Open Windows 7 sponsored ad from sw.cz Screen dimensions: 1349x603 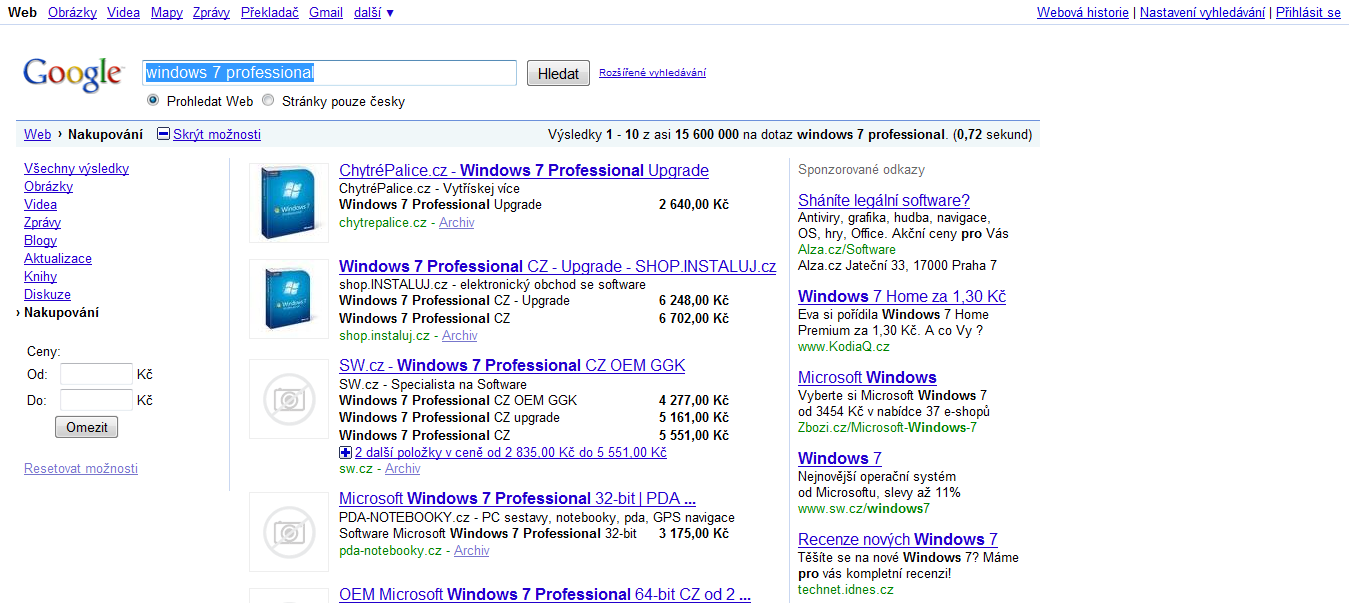click(x=840, y=459)
